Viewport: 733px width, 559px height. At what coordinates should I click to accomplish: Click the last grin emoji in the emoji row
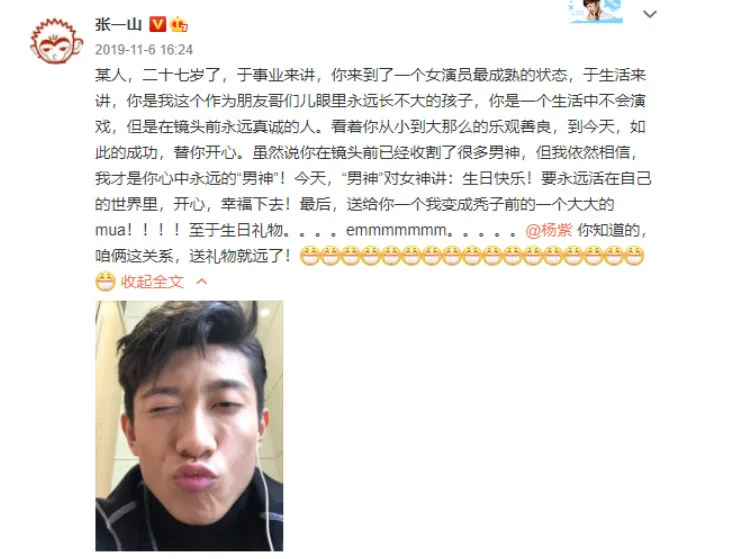tap(634, 256)
